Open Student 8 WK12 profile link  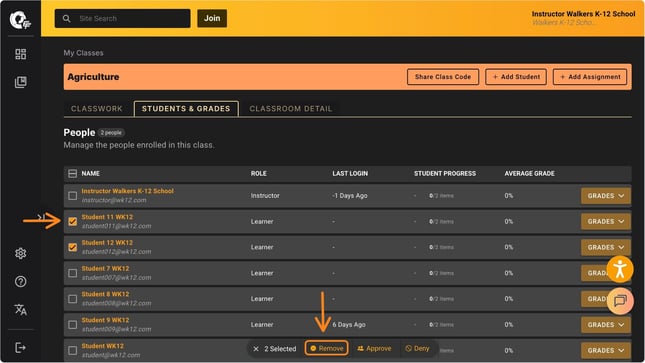pos(105,294)
